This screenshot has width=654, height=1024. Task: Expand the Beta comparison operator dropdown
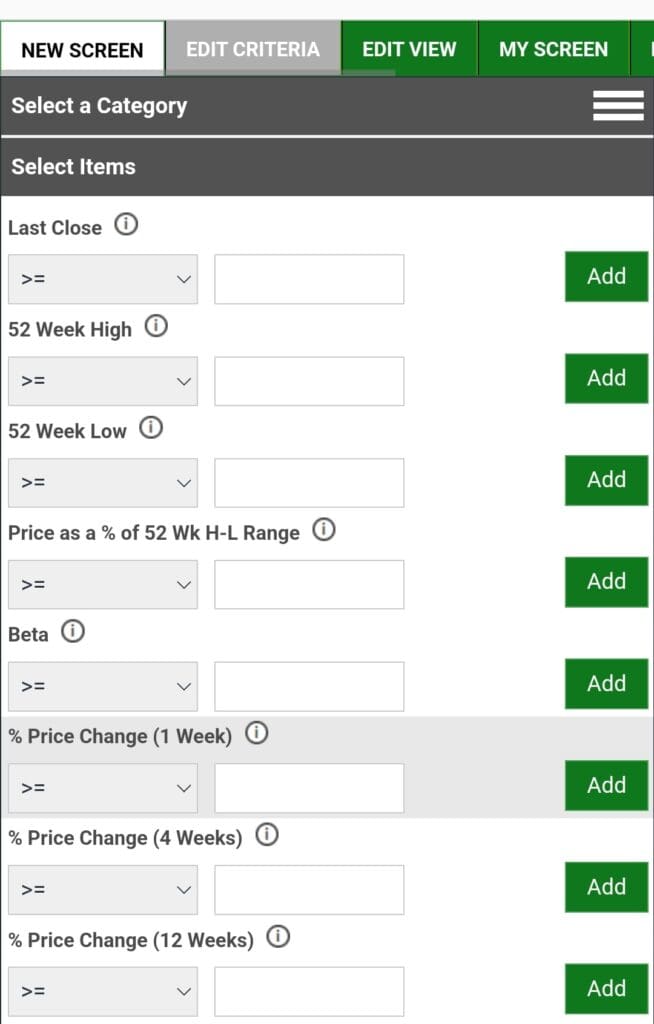pyautogui.click(x=103, y=686)
